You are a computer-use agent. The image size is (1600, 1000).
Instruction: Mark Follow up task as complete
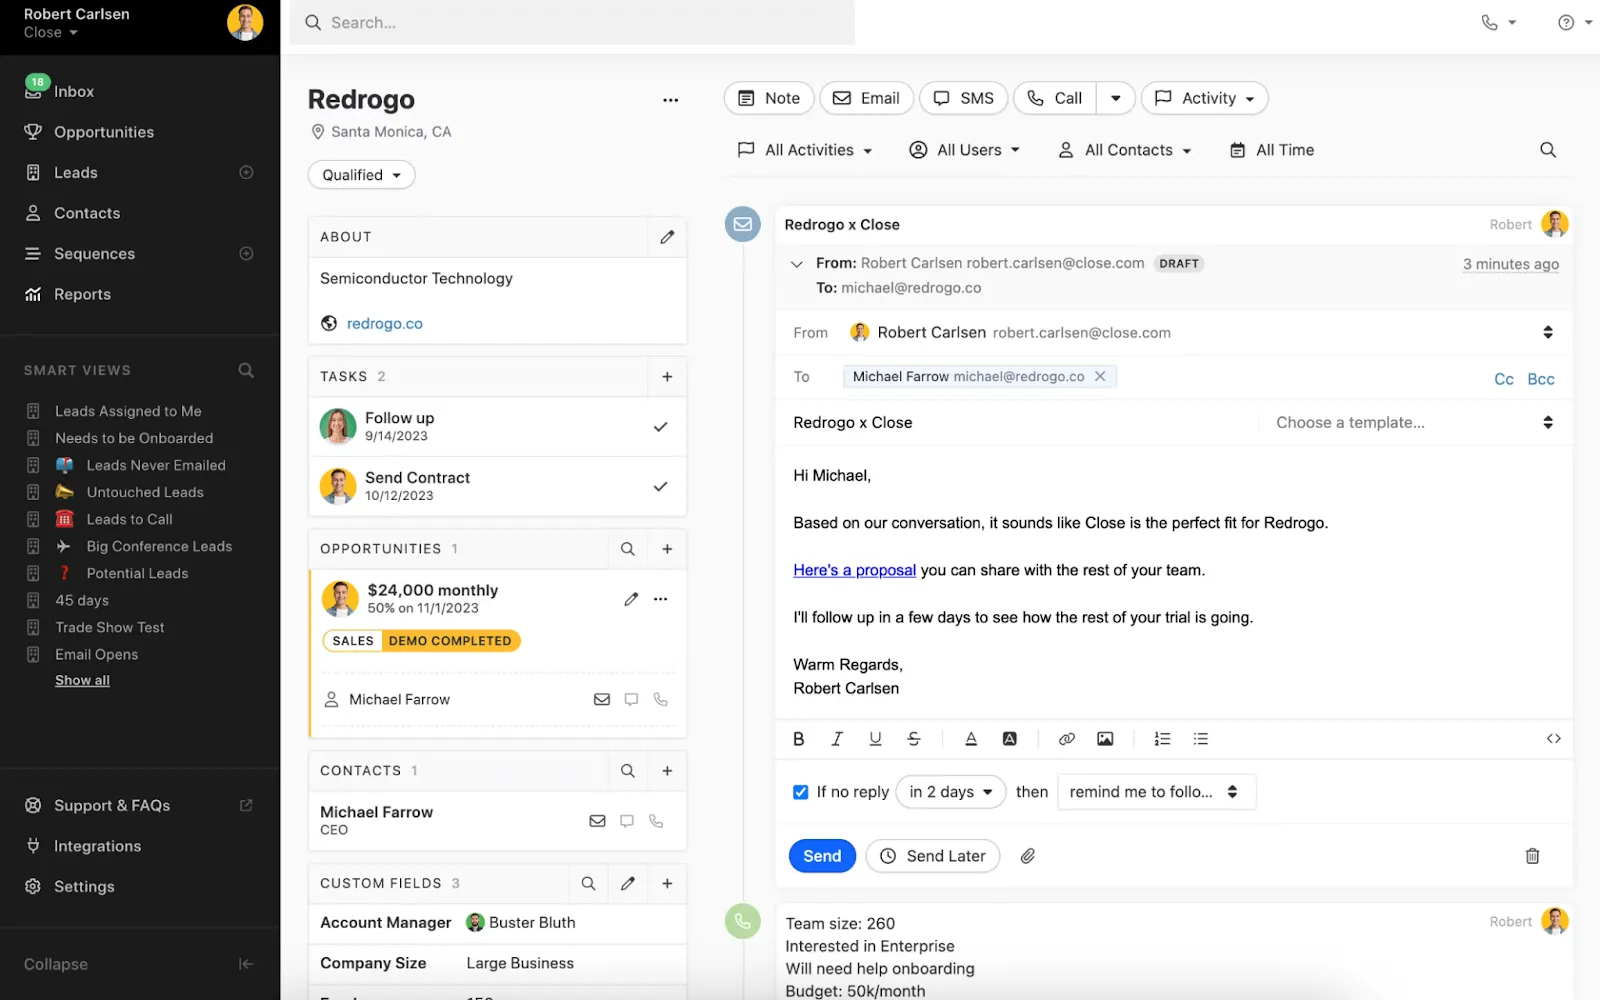(x=660, y=427)
